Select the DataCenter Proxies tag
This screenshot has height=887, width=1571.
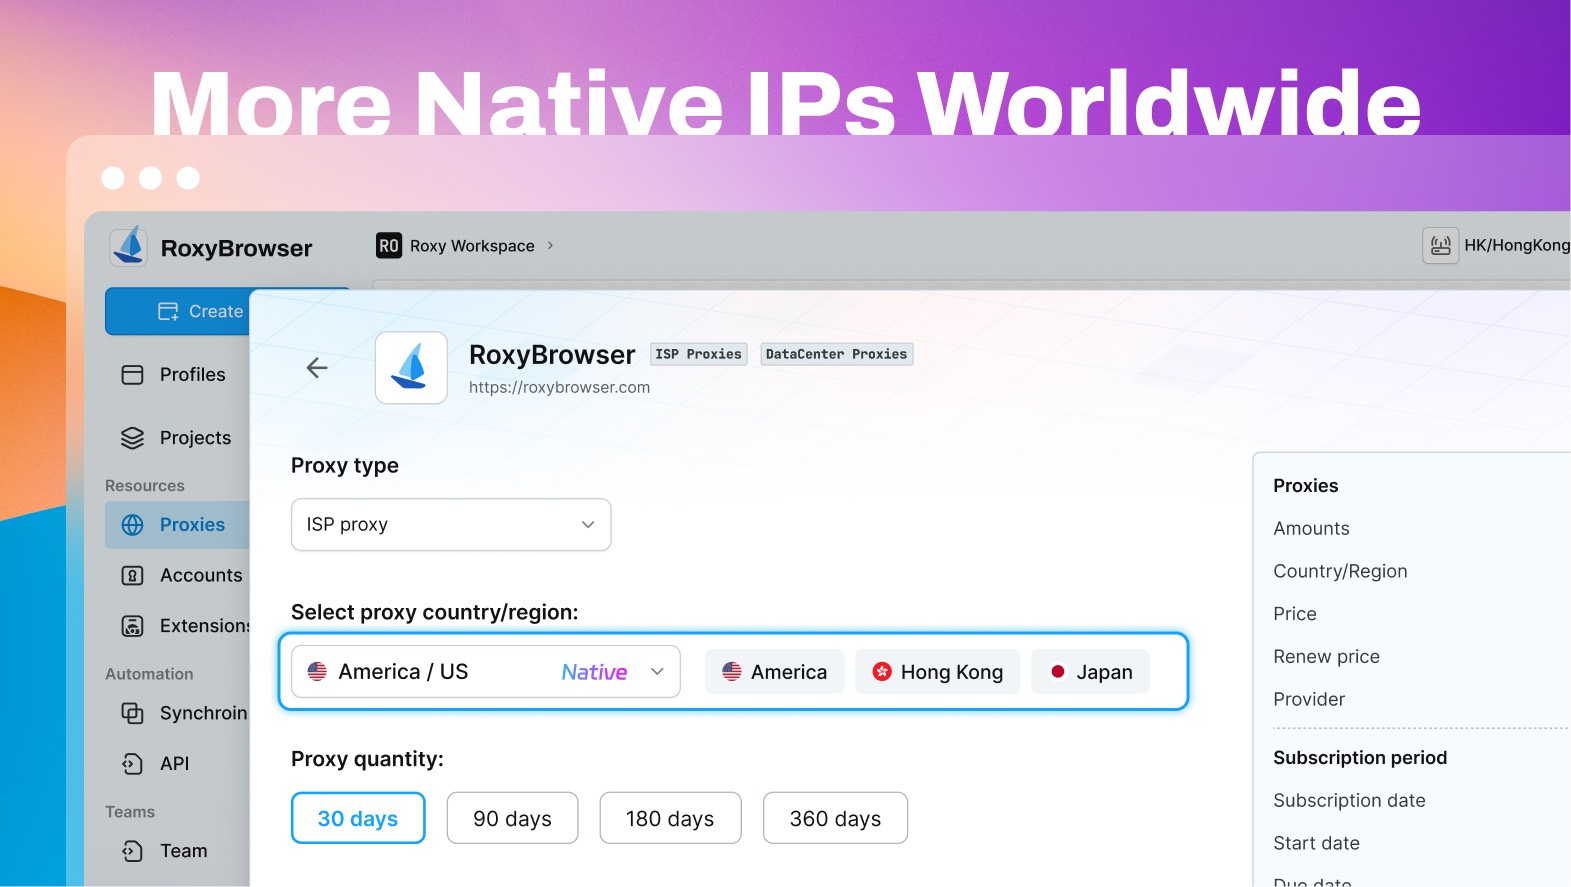click(x=836, y=354)
